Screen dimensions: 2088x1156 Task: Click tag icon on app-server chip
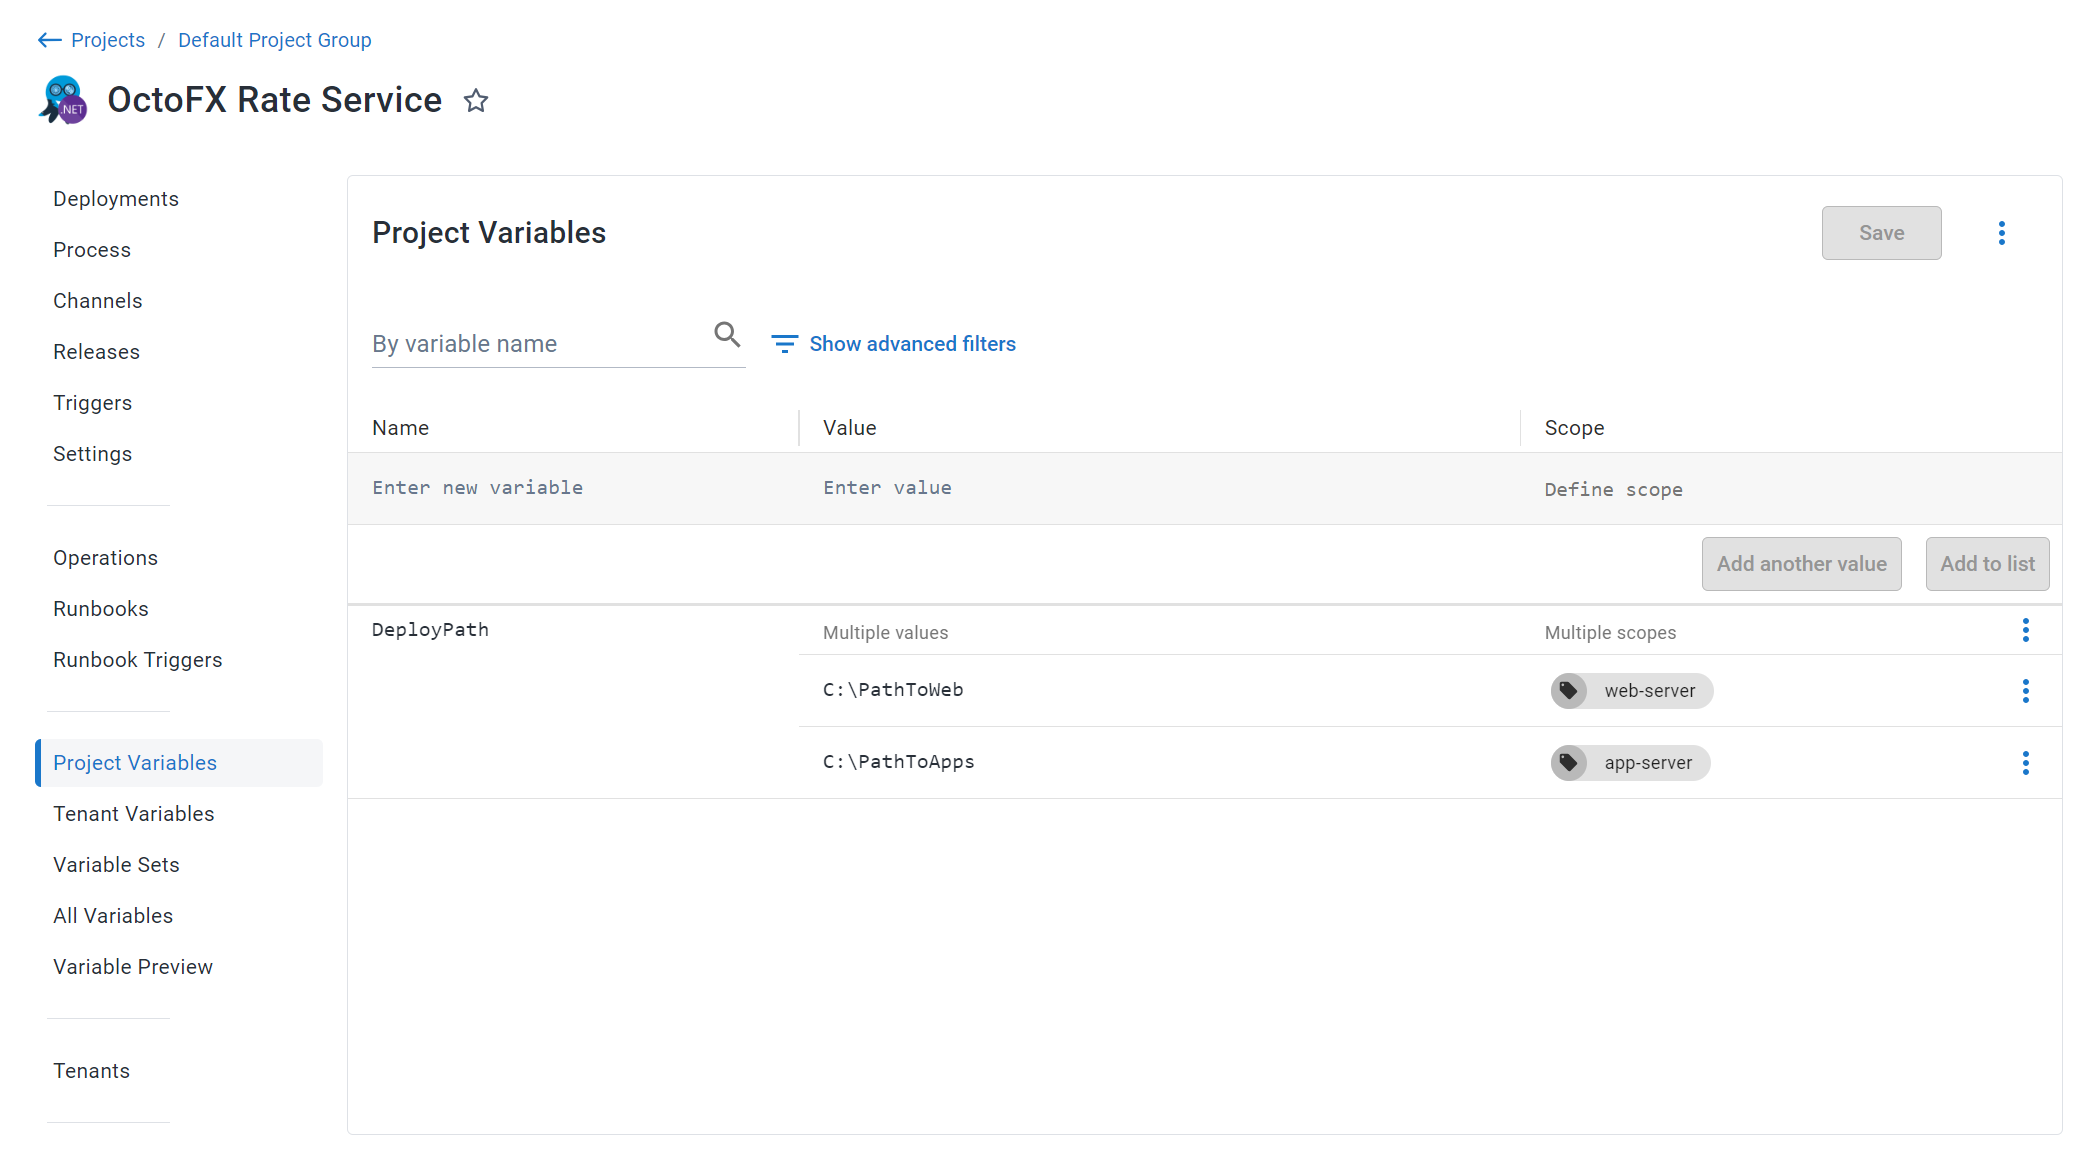point(1569,763)
